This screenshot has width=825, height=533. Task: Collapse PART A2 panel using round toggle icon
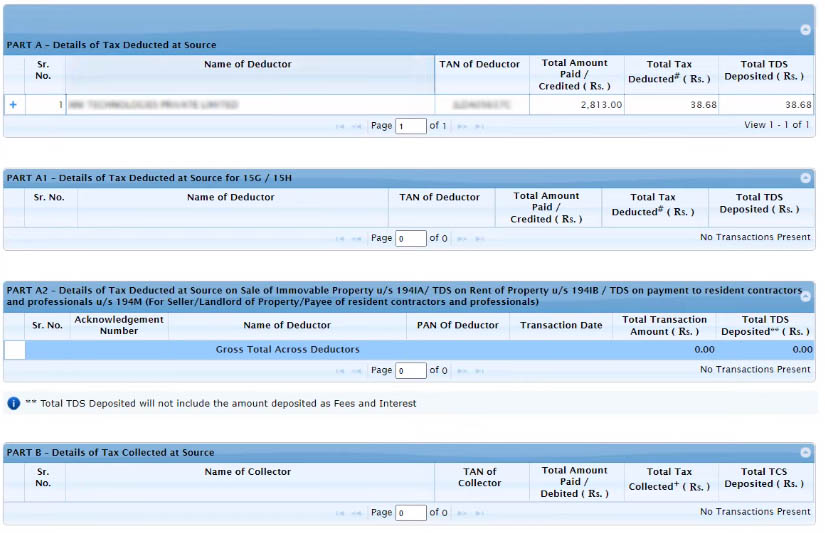[805, 296]
